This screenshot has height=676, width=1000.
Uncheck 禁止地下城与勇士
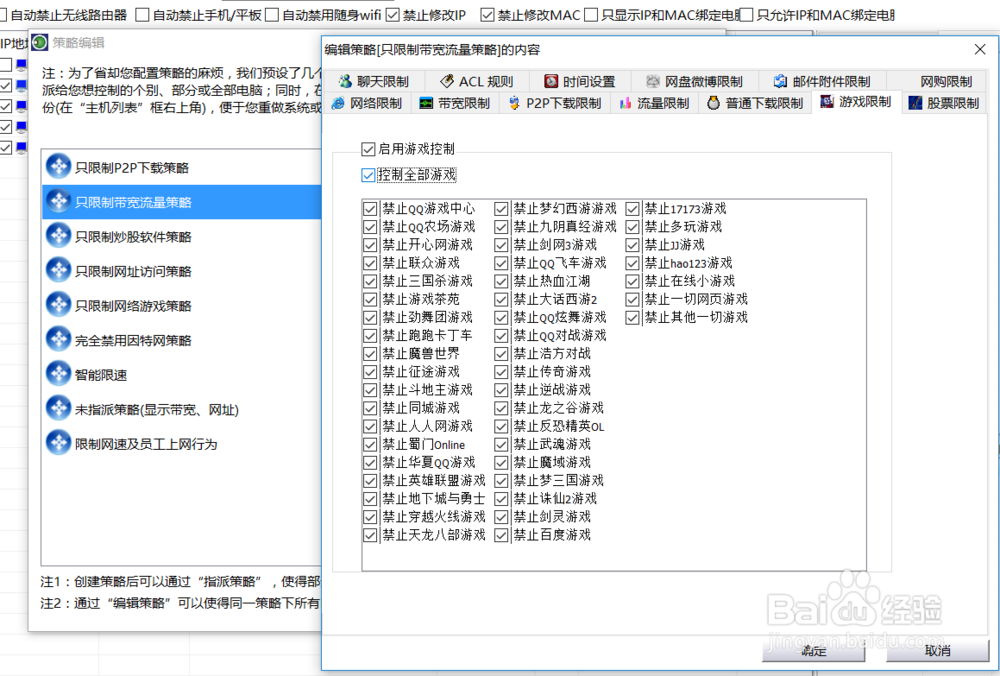(370, 498)
